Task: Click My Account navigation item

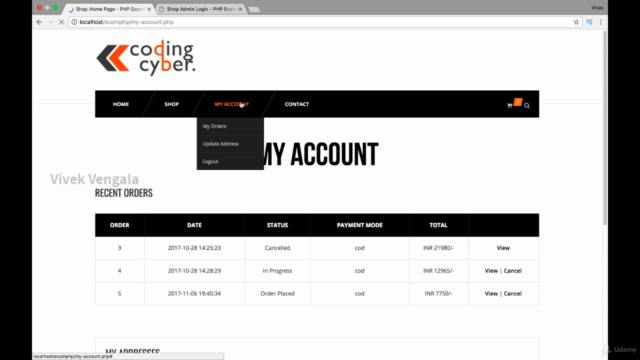Action: [x=231, y=104]
